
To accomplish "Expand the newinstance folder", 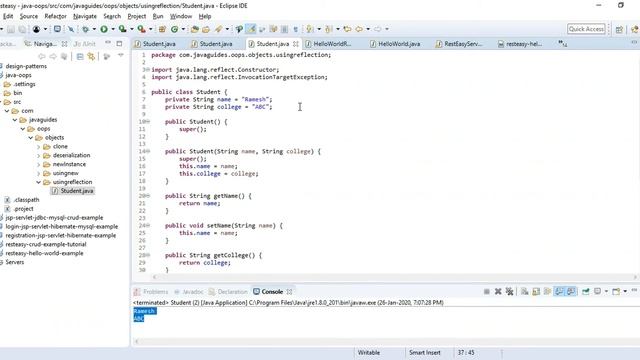I will [x=39, y=164].
